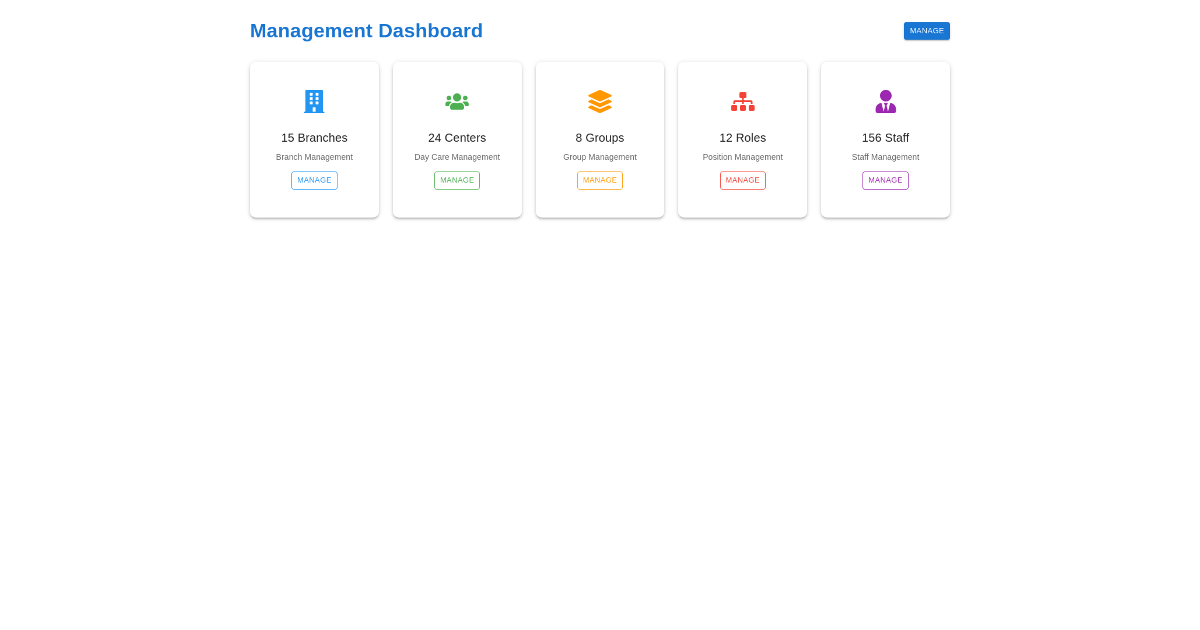Click the orange layers Groups icon
This screenshot has height=630, width=1200.
click(x=600, y=101)
